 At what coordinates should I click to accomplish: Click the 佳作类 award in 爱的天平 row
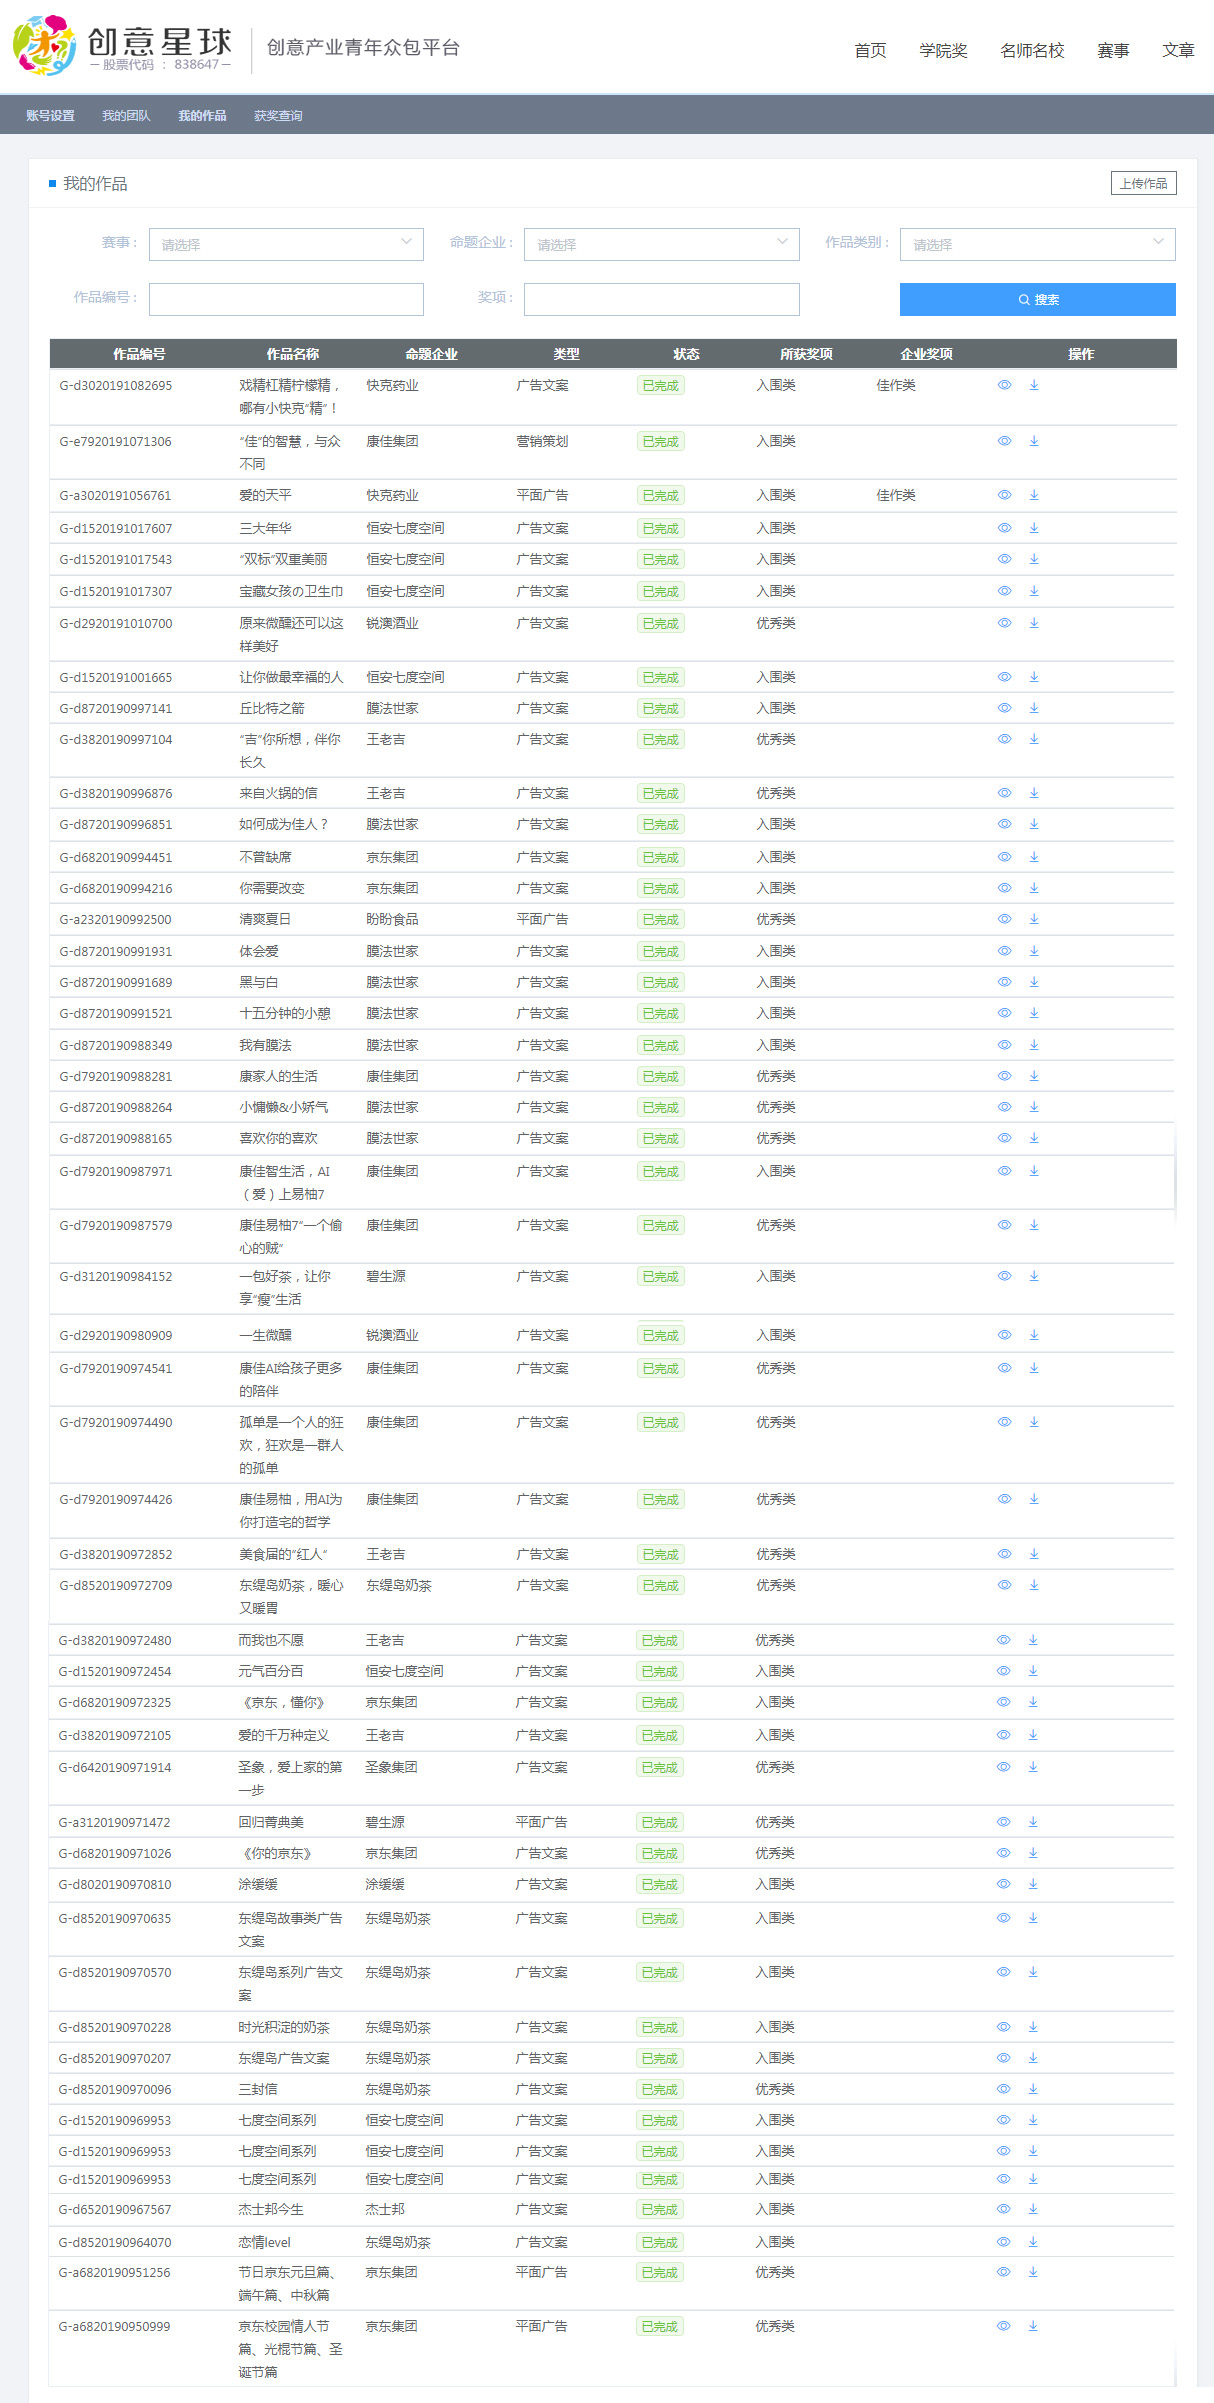tap(896, 495)
